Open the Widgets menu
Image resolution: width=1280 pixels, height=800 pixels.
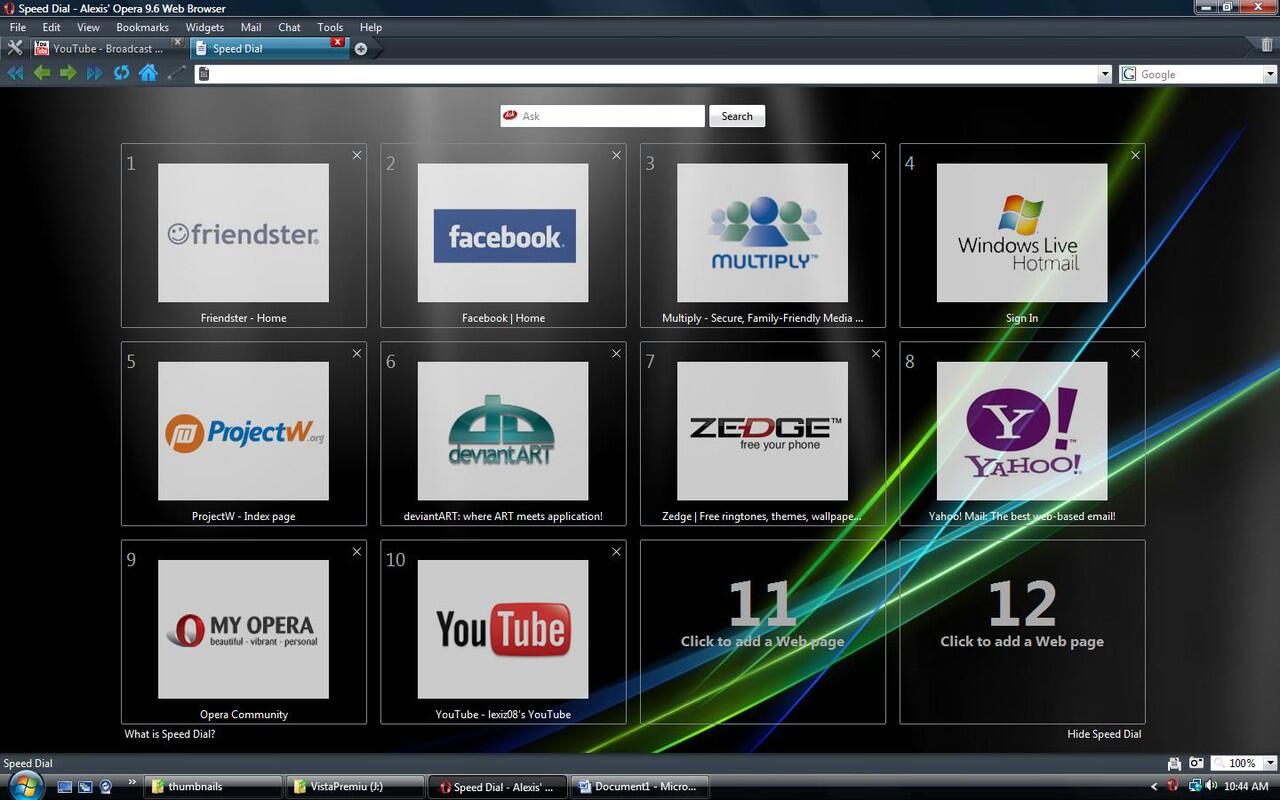[x=205, y=27]
